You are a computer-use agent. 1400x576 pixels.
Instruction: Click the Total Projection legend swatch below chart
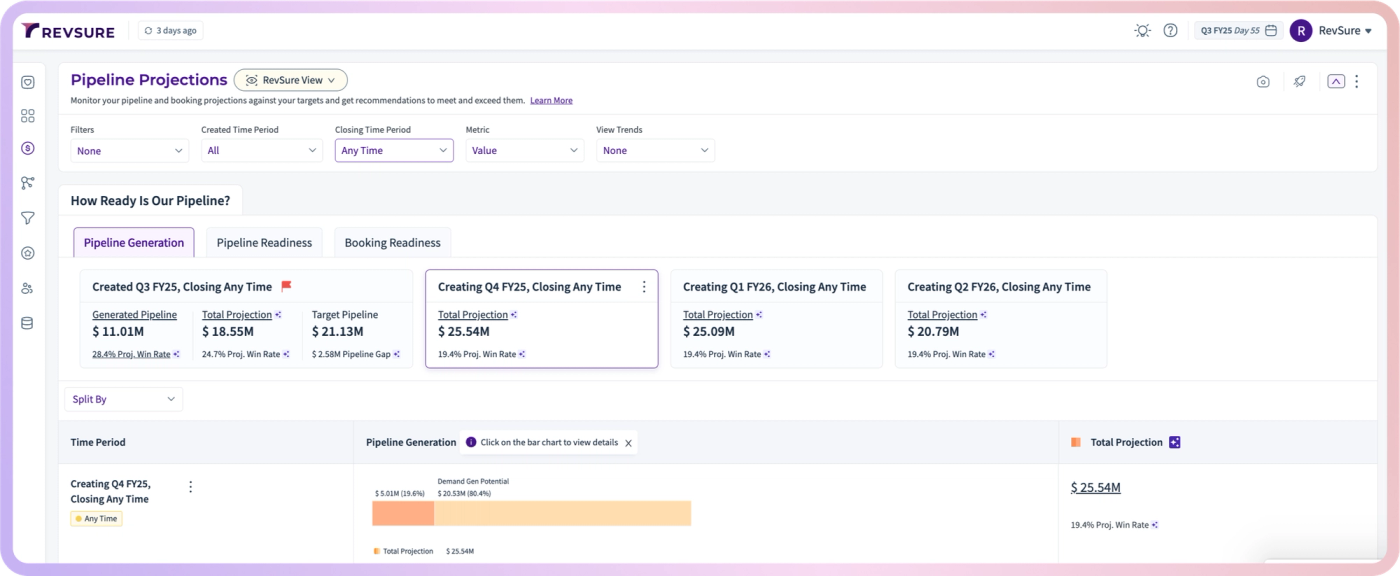click(x=377, y=551)
